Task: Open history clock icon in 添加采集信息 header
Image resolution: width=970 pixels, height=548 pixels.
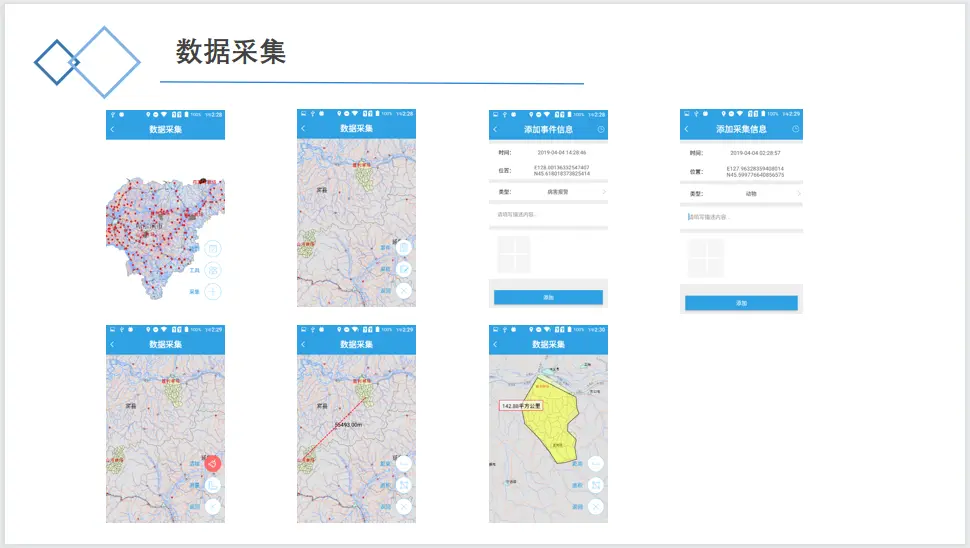Action: click(x=796, y=129)
